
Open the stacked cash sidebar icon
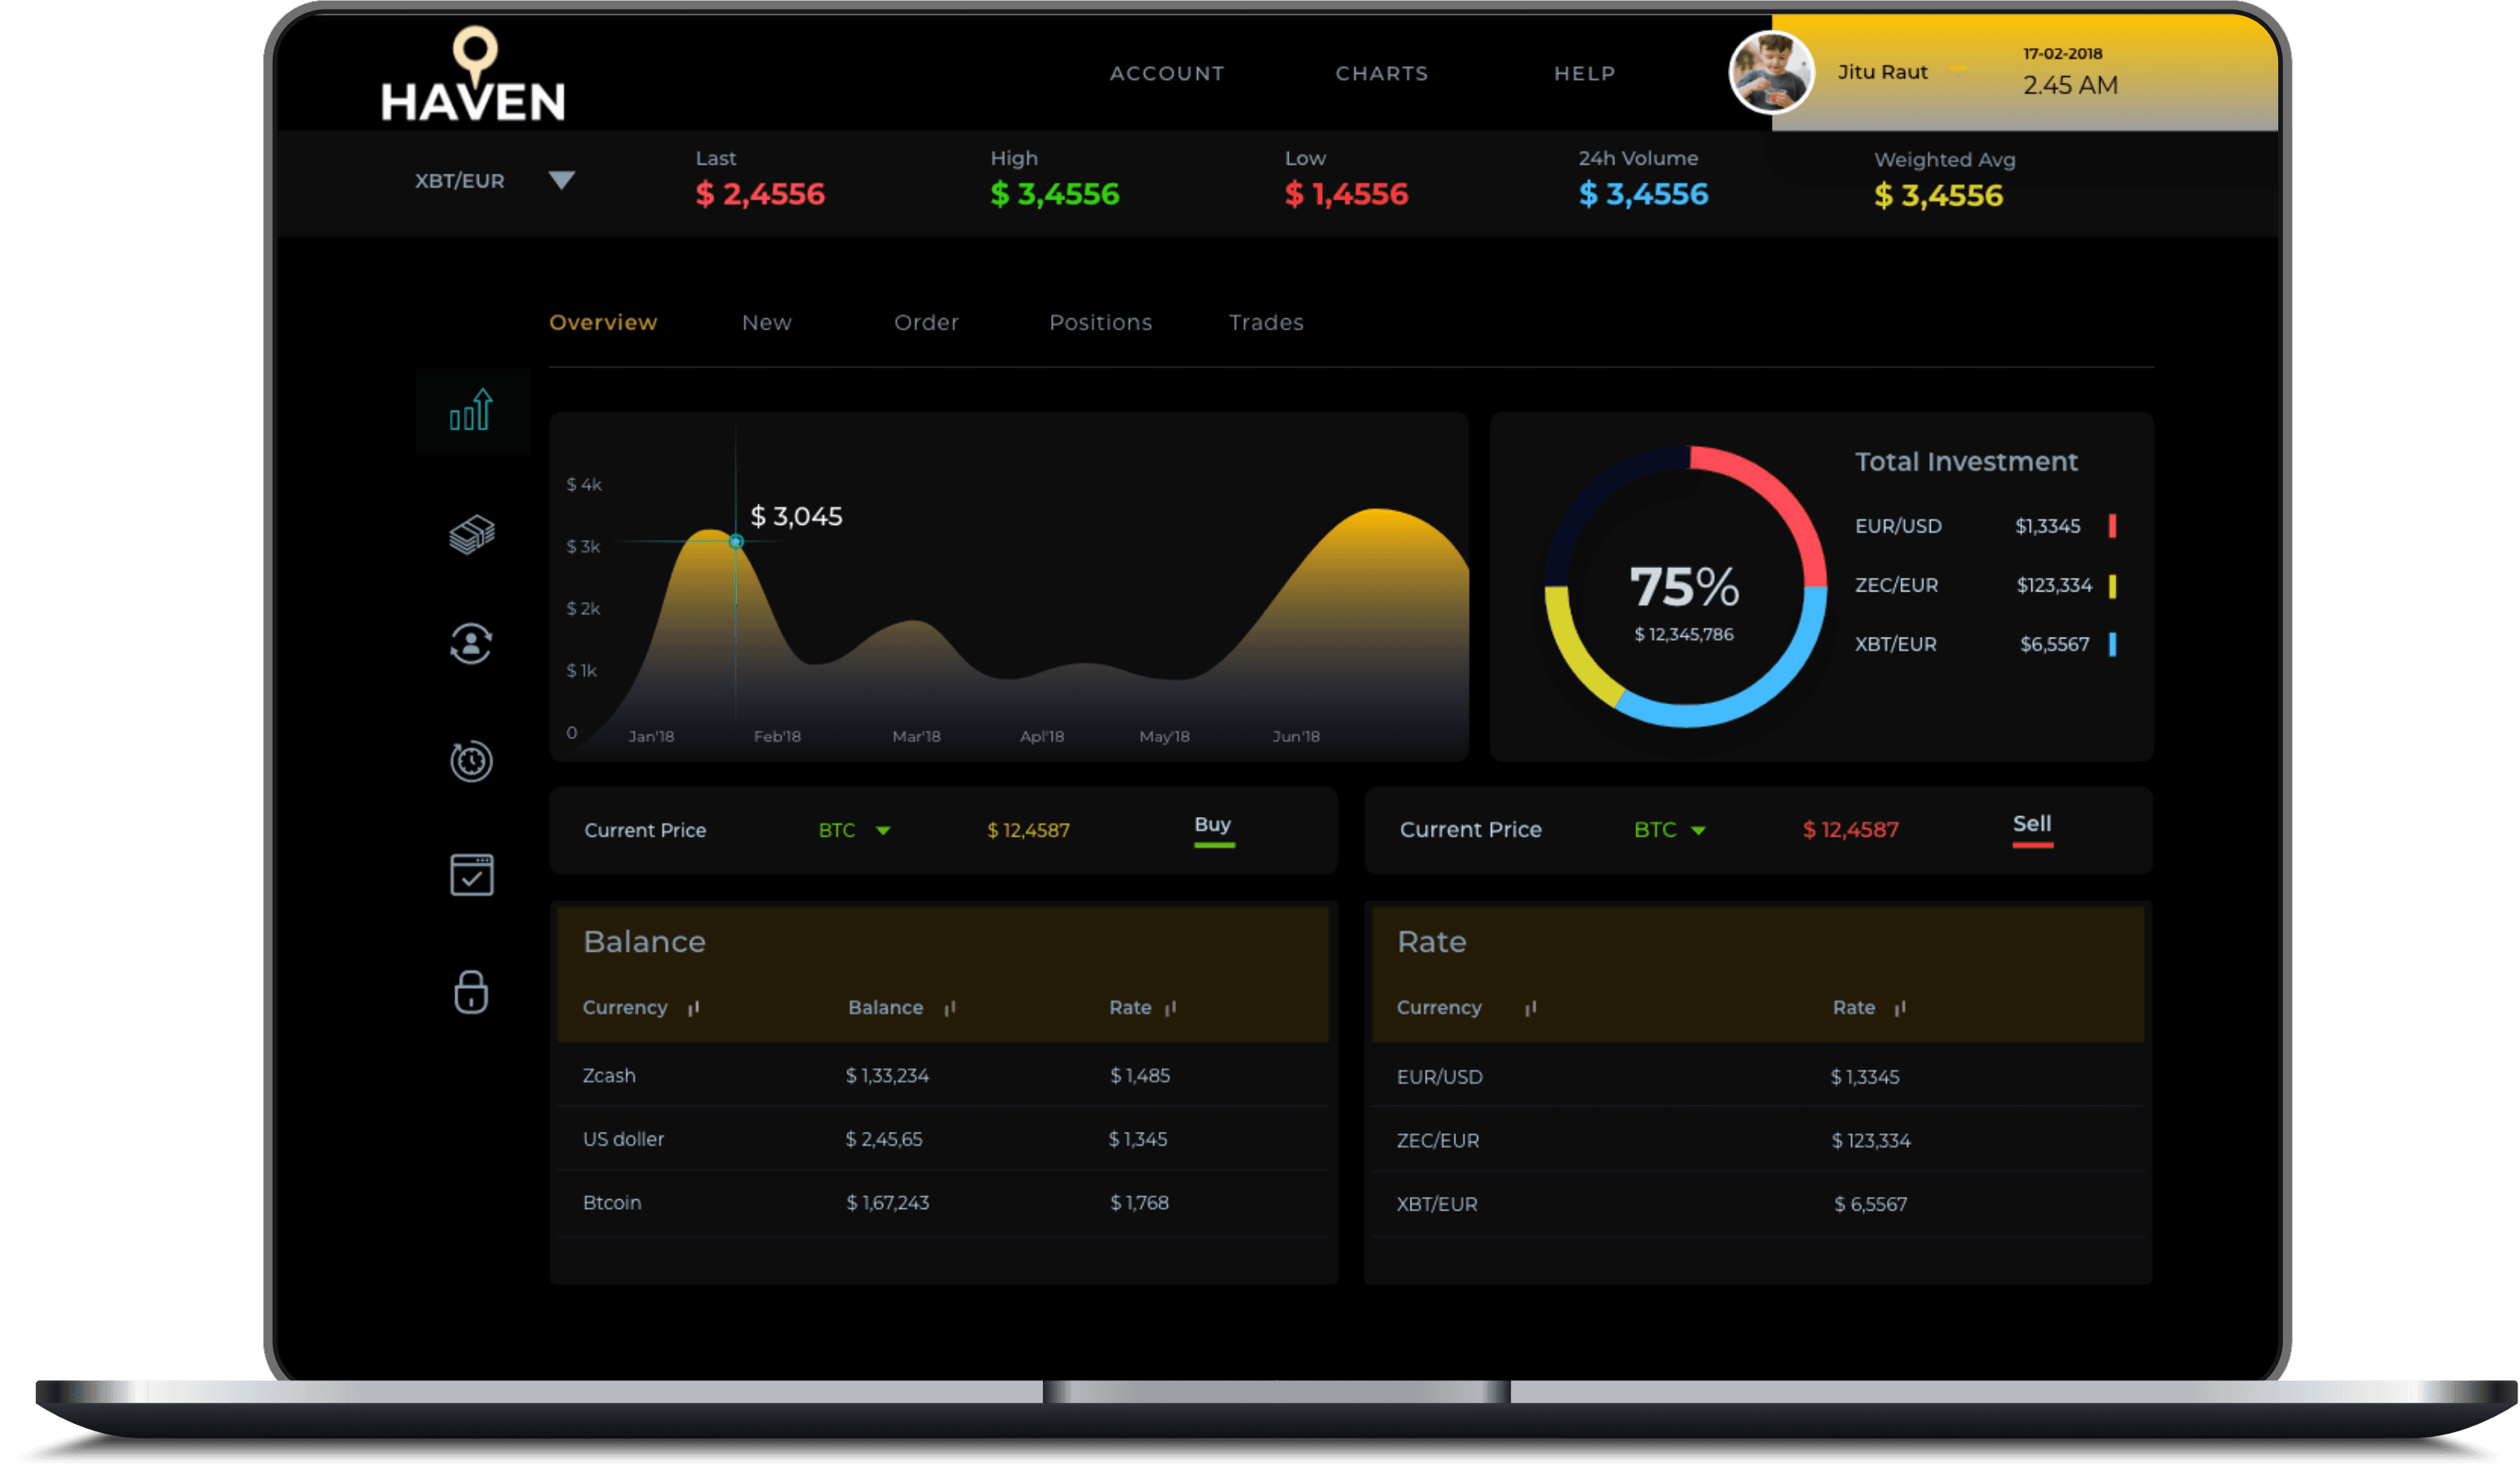(472, 535)
